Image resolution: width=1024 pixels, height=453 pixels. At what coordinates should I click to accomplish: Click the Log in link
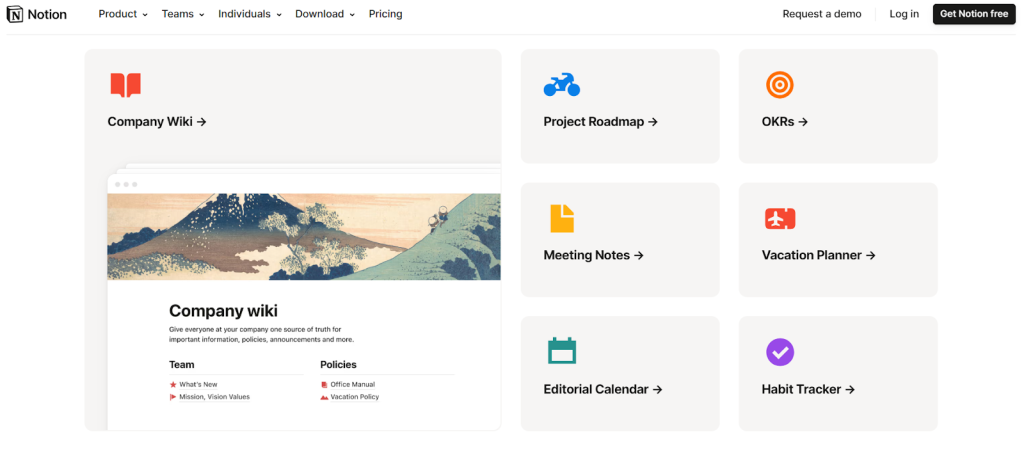904,14
